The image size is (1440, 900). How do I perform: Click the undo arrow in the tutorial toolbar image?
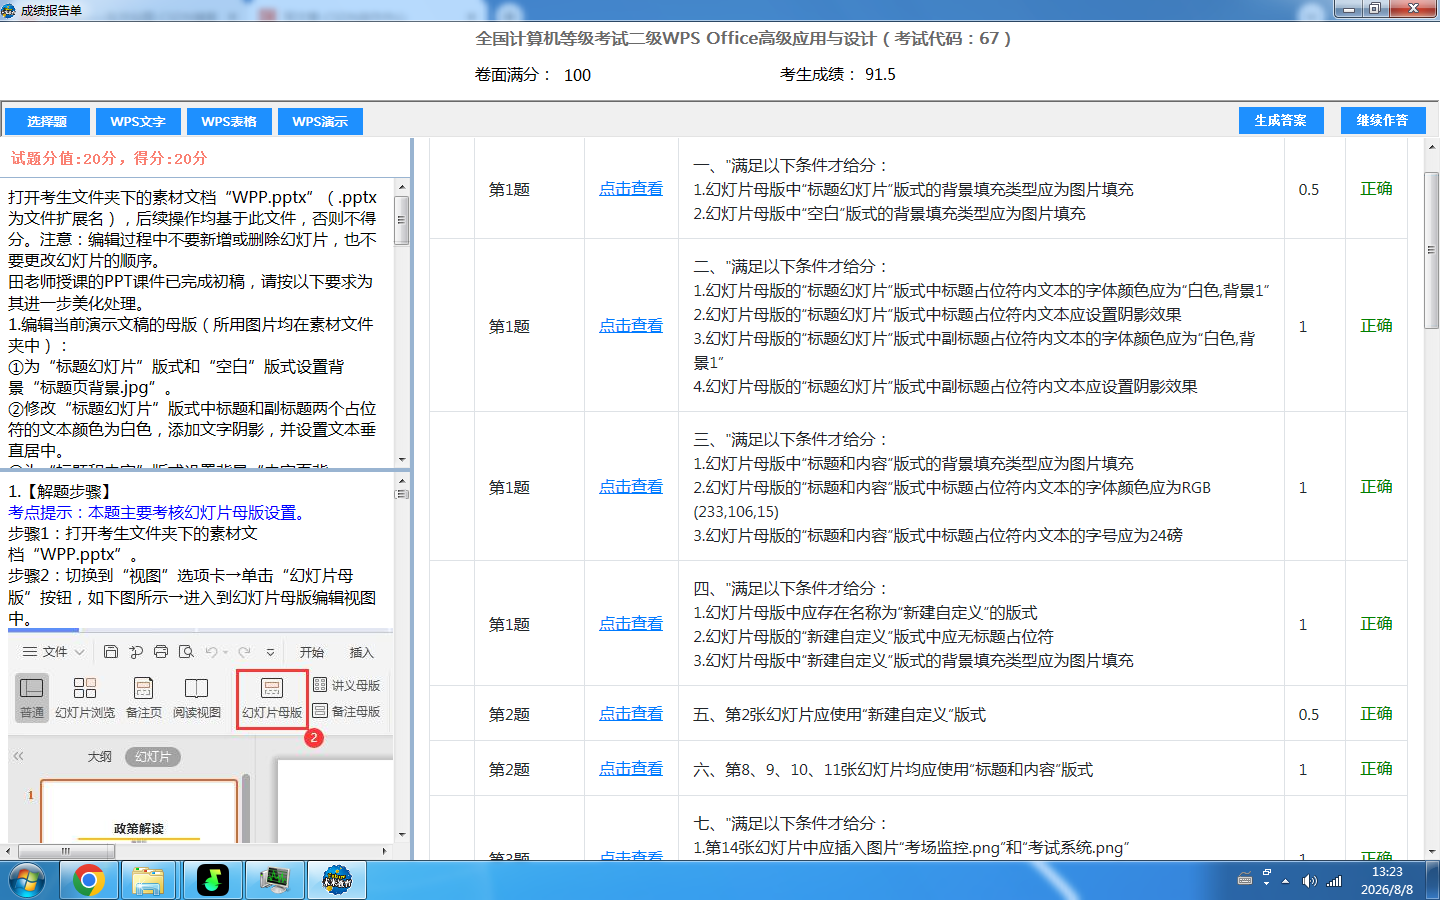click(x=211, y=652)
